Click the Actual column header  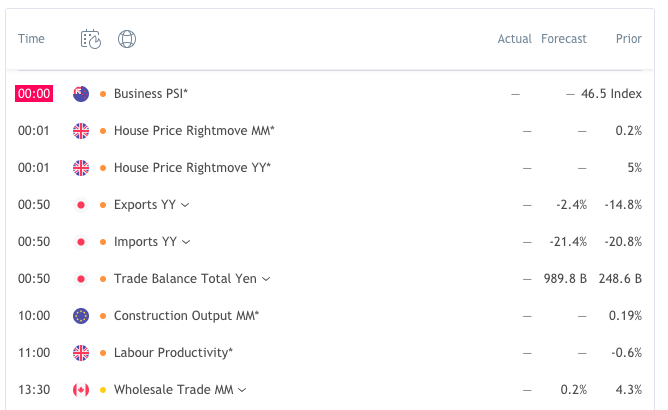pos(515,39)
